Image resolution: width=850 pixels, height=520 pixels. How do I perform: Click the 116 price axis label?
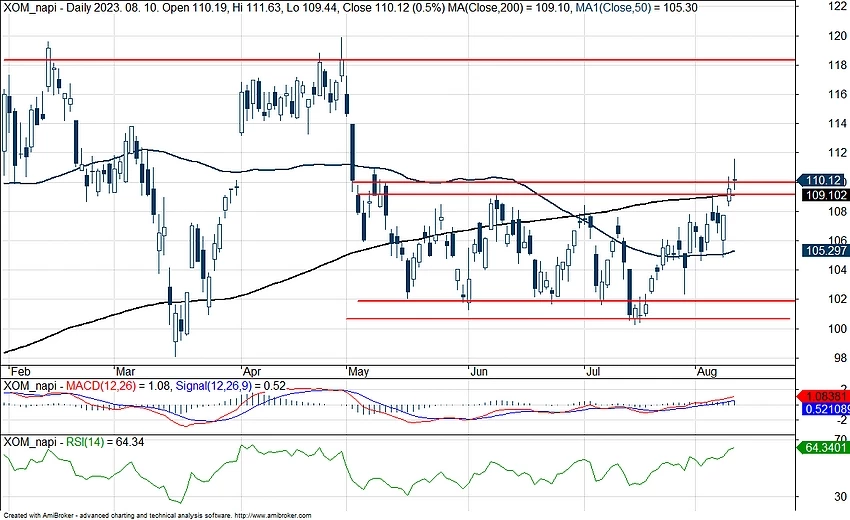838,94
